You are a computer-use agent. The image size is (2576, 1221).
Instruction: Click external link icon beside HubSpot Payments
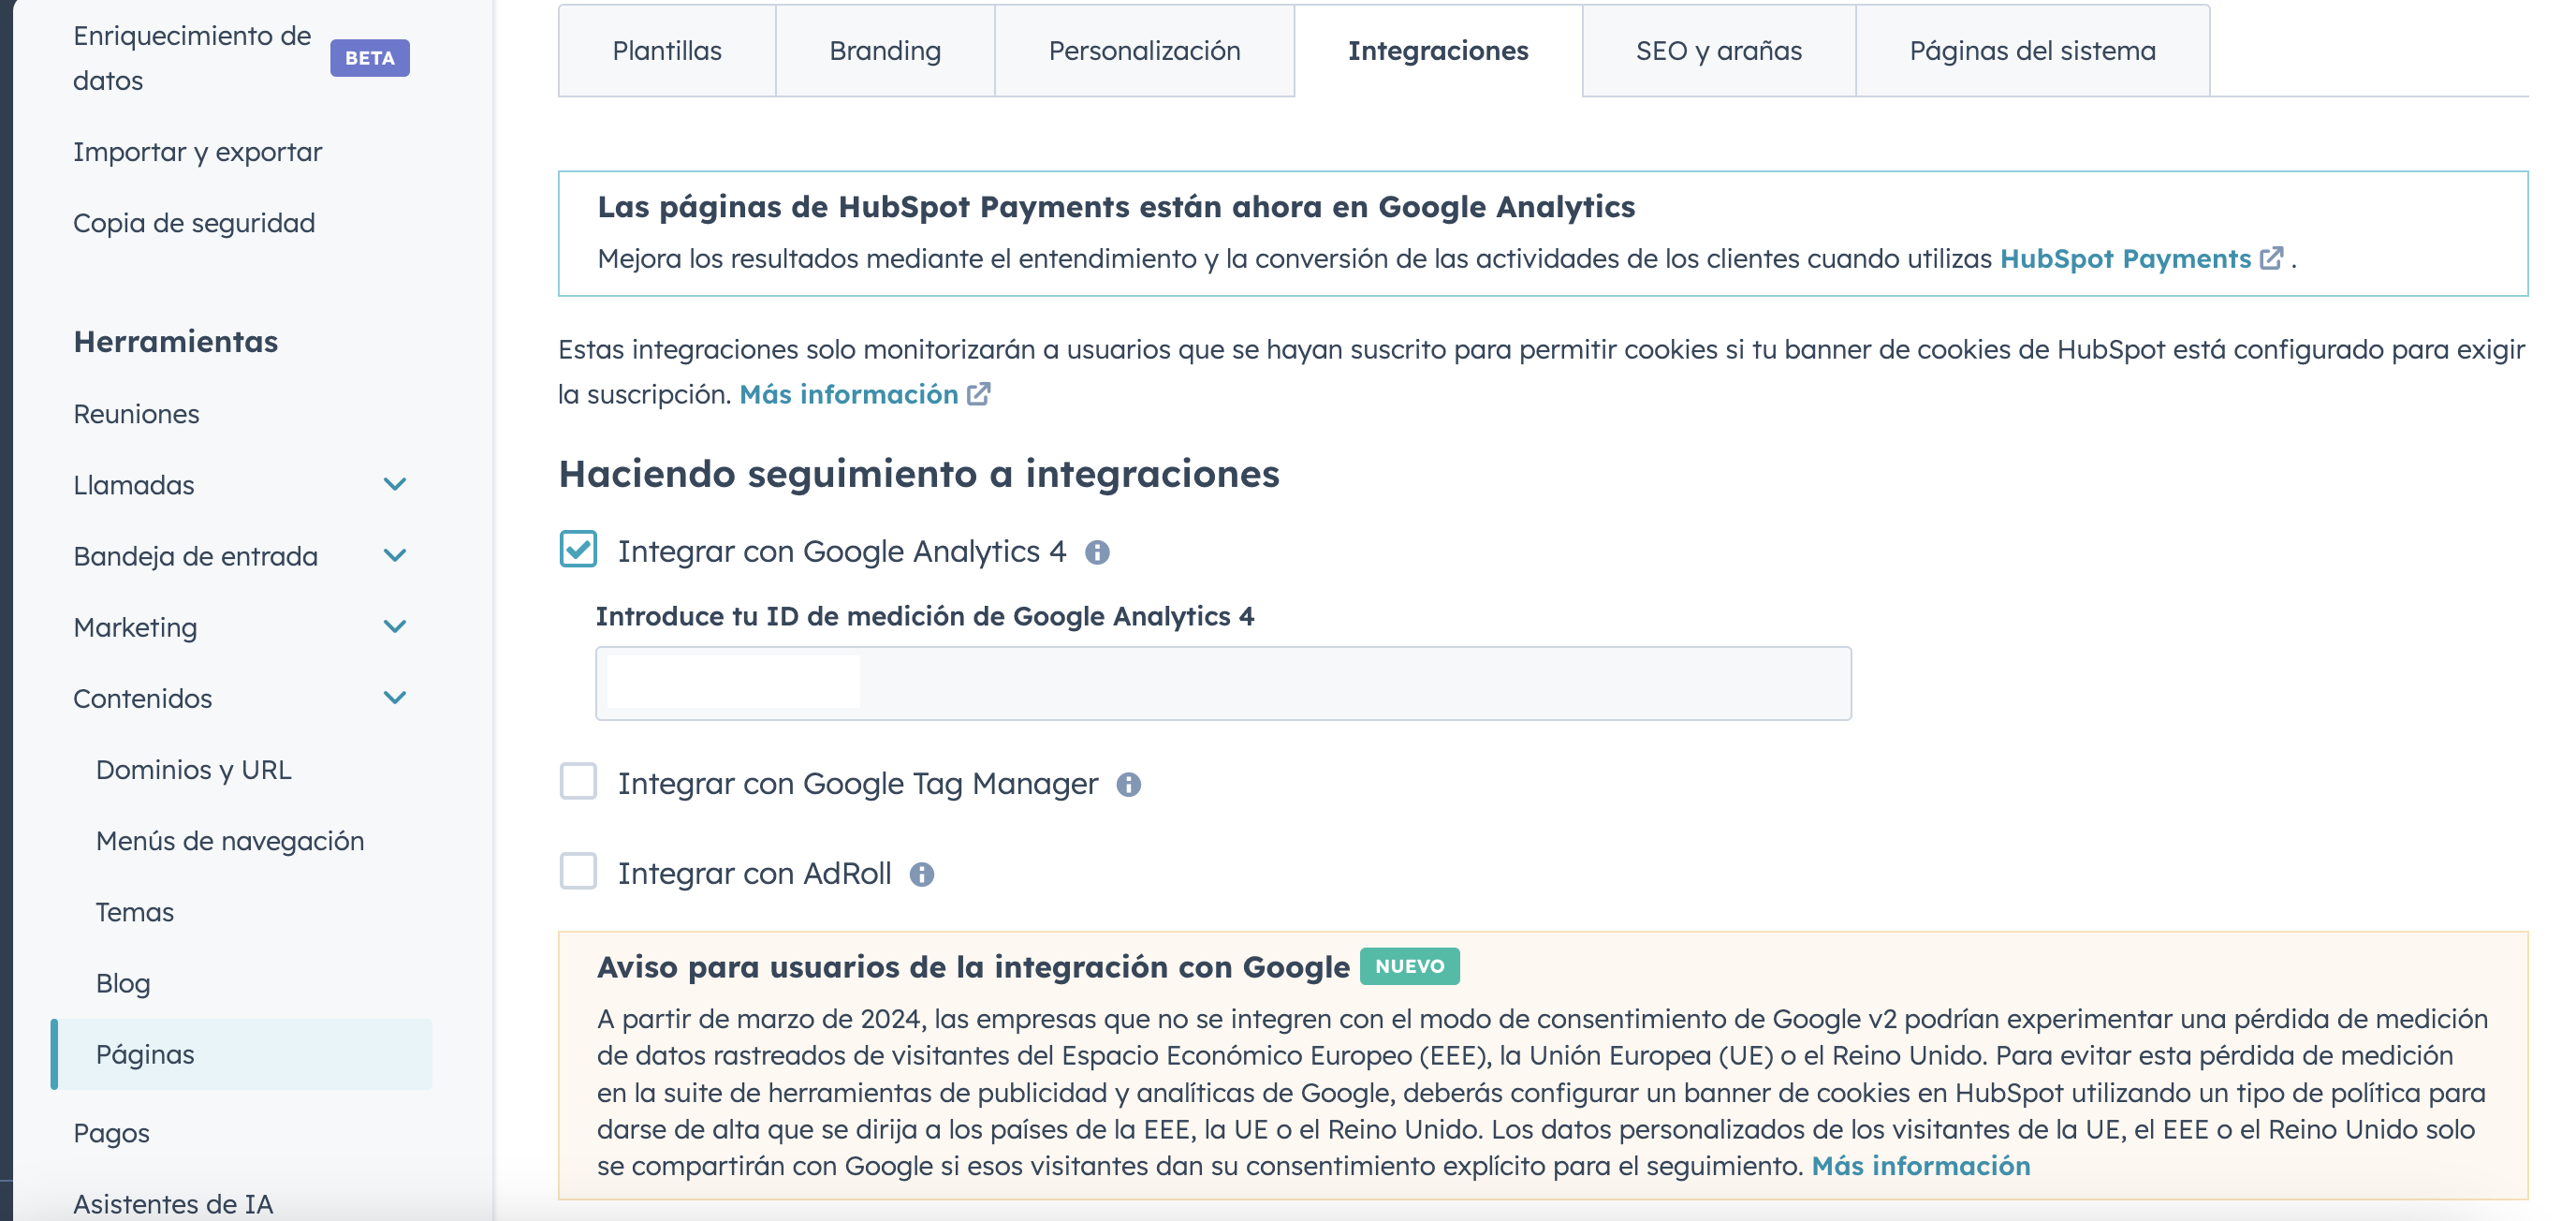[2271, 258]
